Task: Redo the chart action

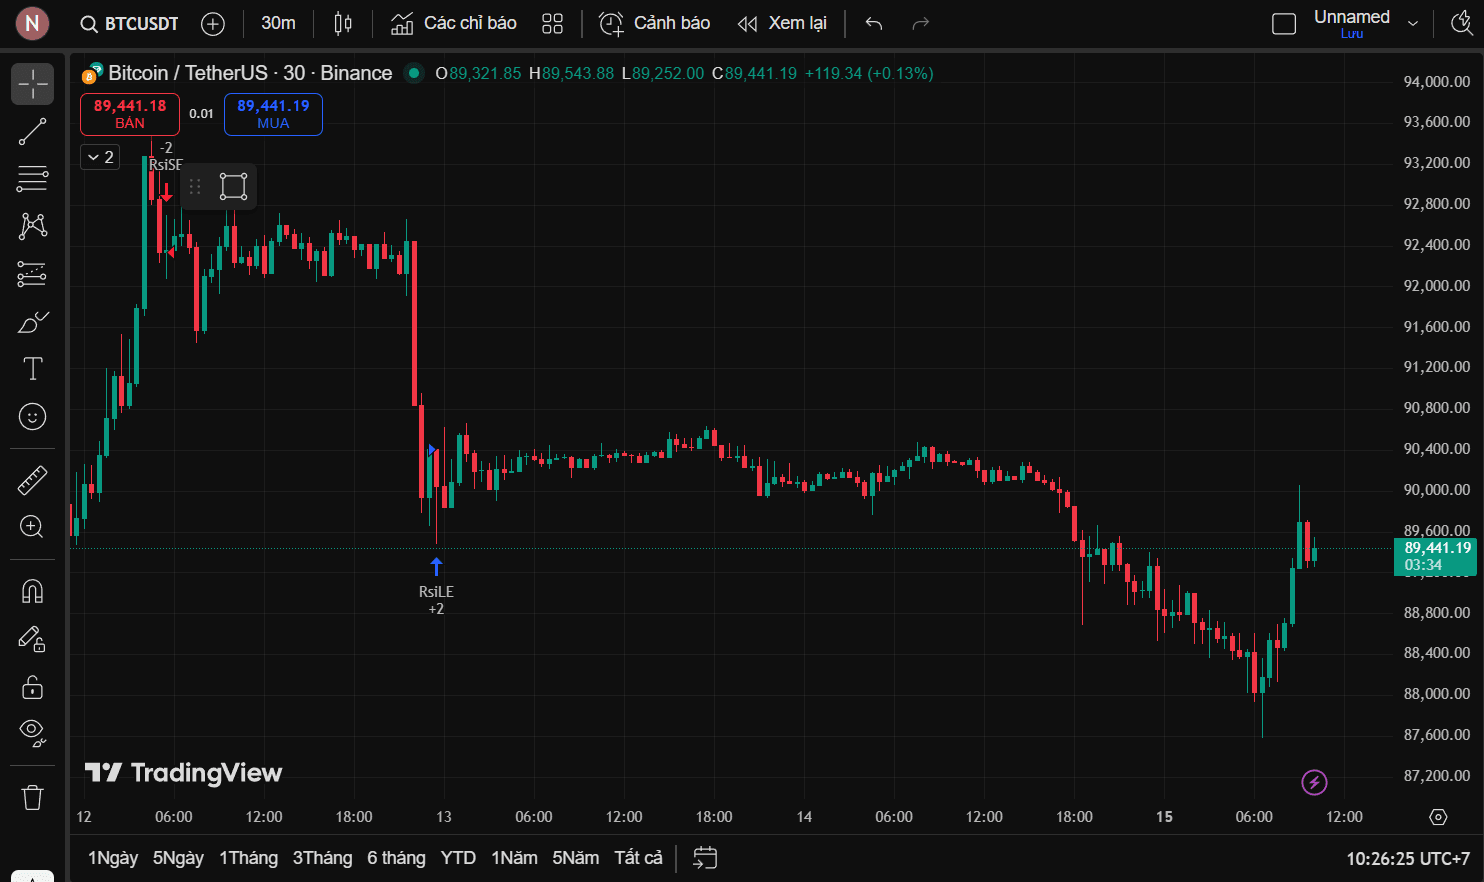Action: click(921, 24)
